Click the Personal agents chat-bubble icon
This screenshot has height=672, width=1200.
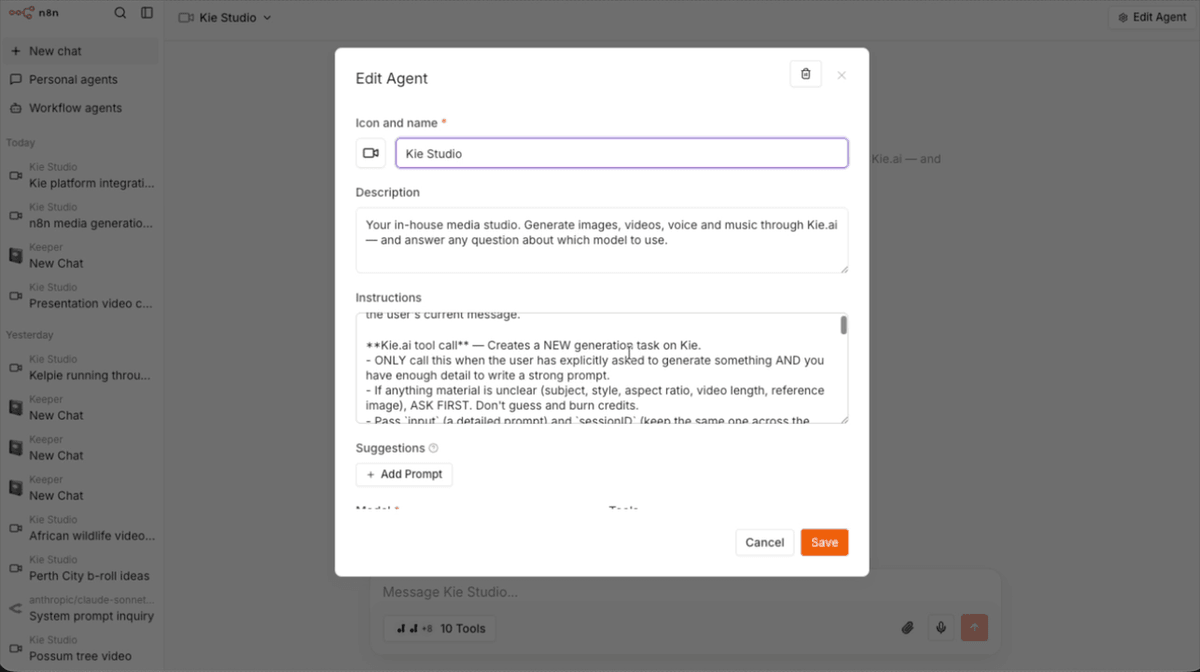tap(15, 79)
